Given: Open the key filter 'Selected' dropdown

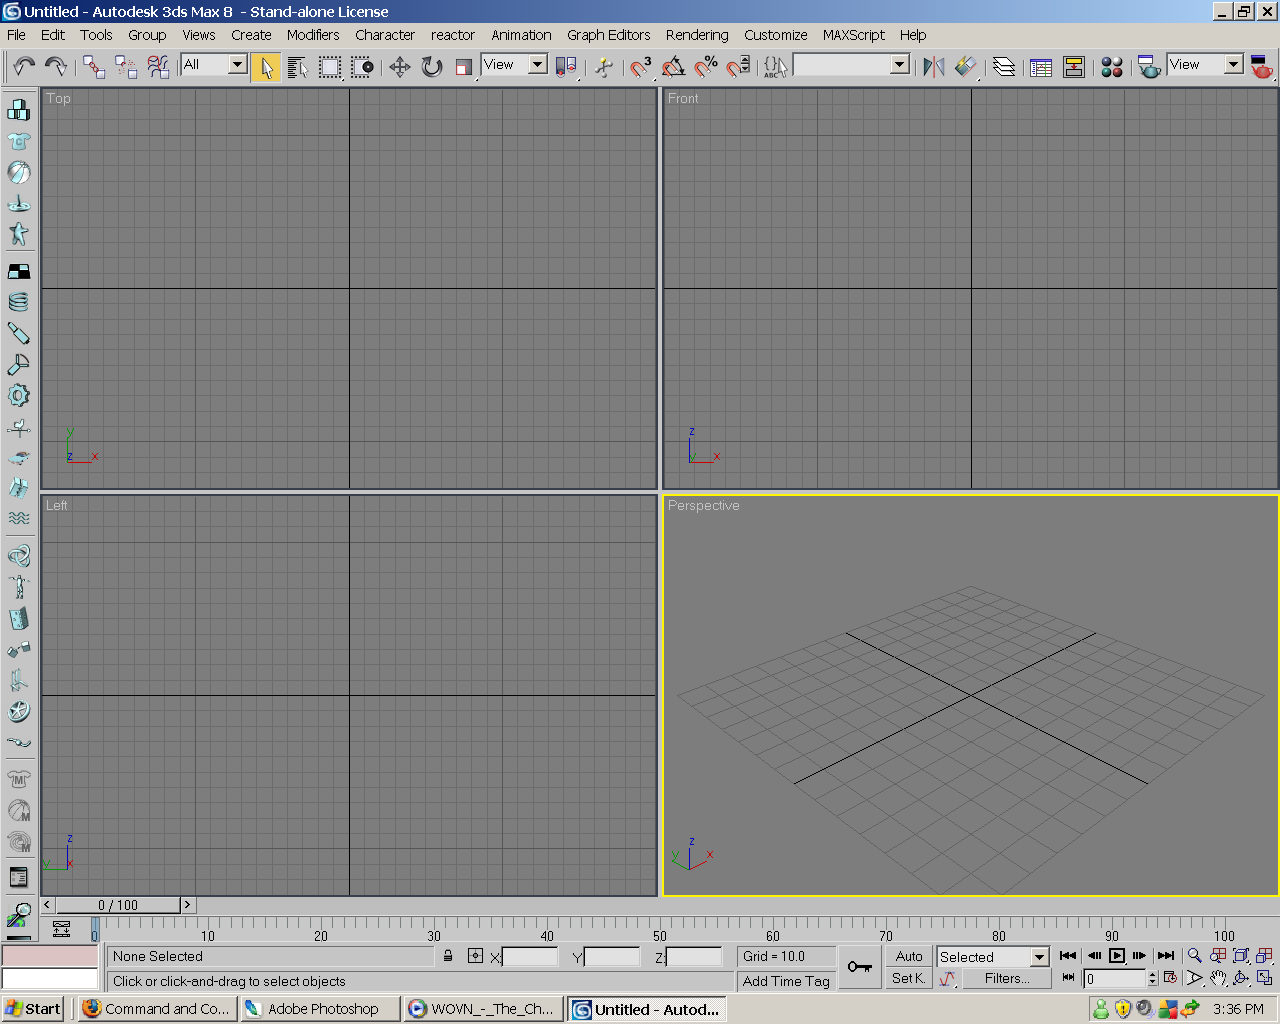Looking at the screenshot, I should pyautogui.click(x=1039, y=957).
